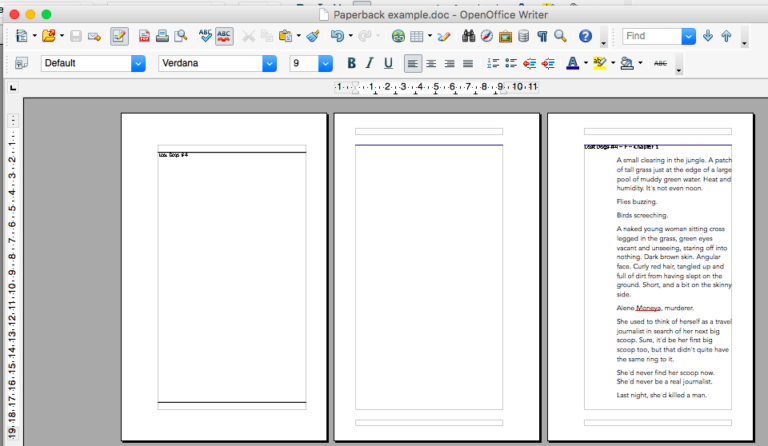Toggle Bold formatting
This screenshot has height=446, width=768.
[351, 64]
